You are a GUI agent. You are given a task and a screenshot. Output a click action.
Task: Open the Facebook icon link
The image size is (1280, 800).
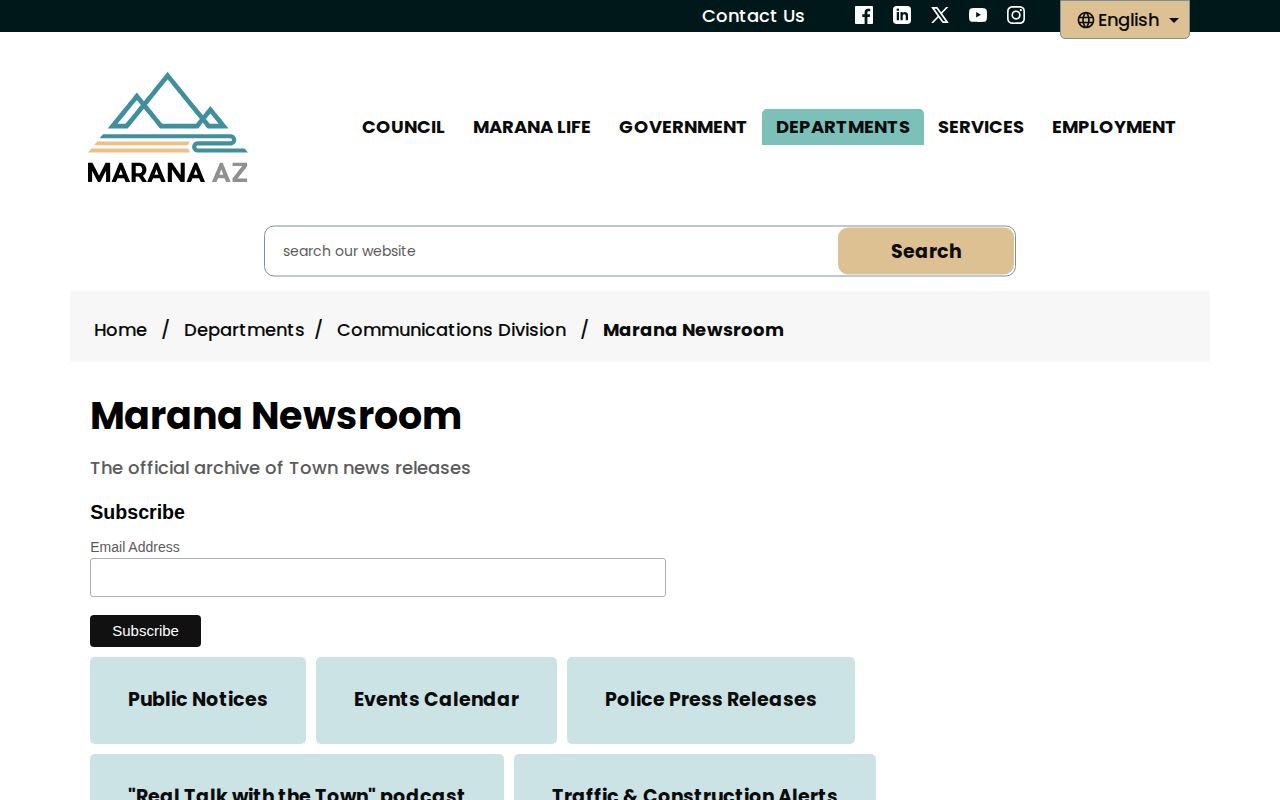864,15
